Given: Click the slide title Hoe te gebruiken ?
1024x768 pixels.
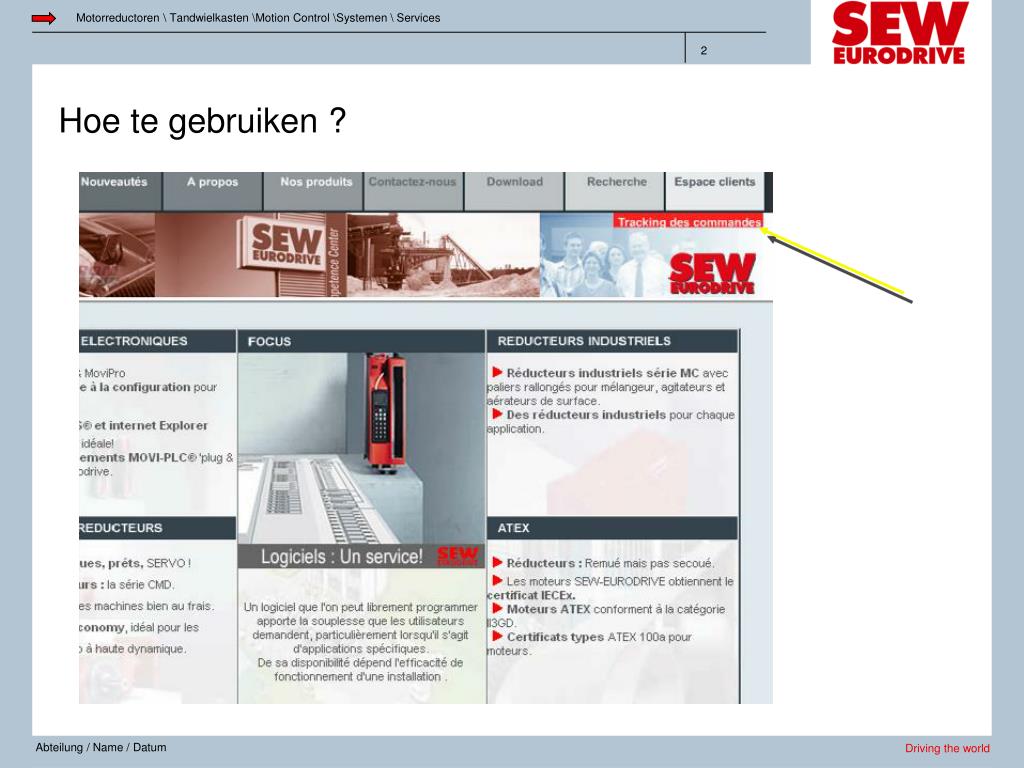Looking at the screenshot, I should pos(202,122).
